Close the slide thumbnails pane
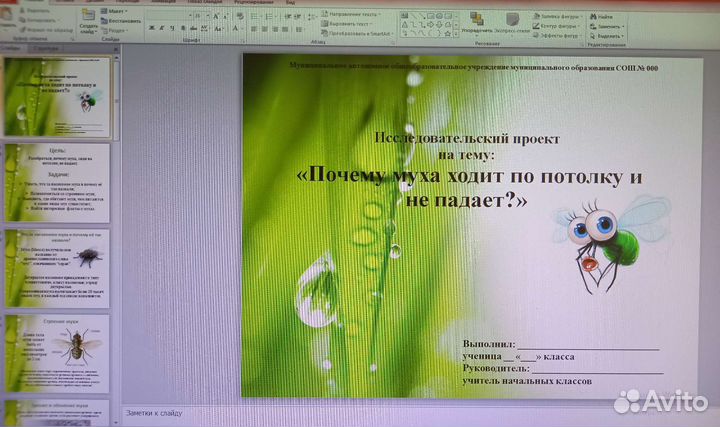The height and width of the screenshot is (427, 720). point(116,48)
